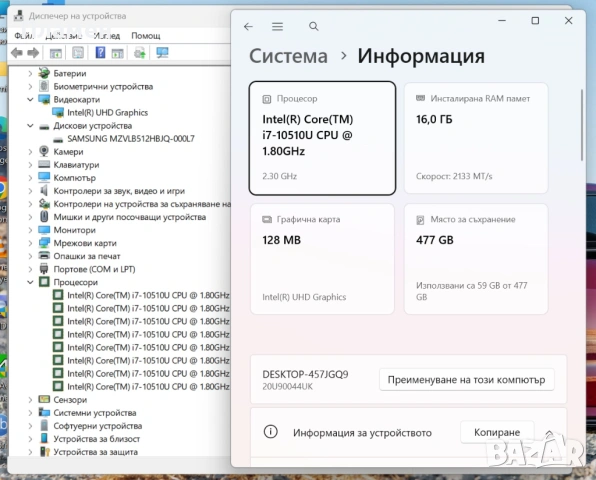Image resolution: width=596 pixels, height=480 pixels.
Task: Click the update driver toolbar icon
Action: tap(139, 52)
